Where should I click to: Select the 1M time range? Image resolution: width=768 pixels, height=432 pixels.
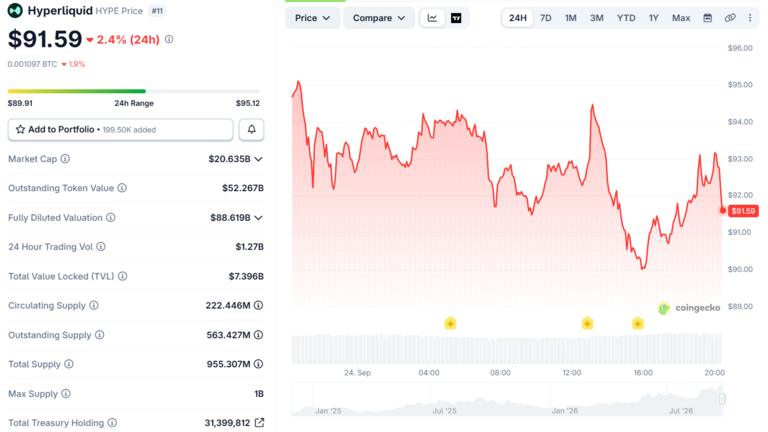[x=571, y=18]
